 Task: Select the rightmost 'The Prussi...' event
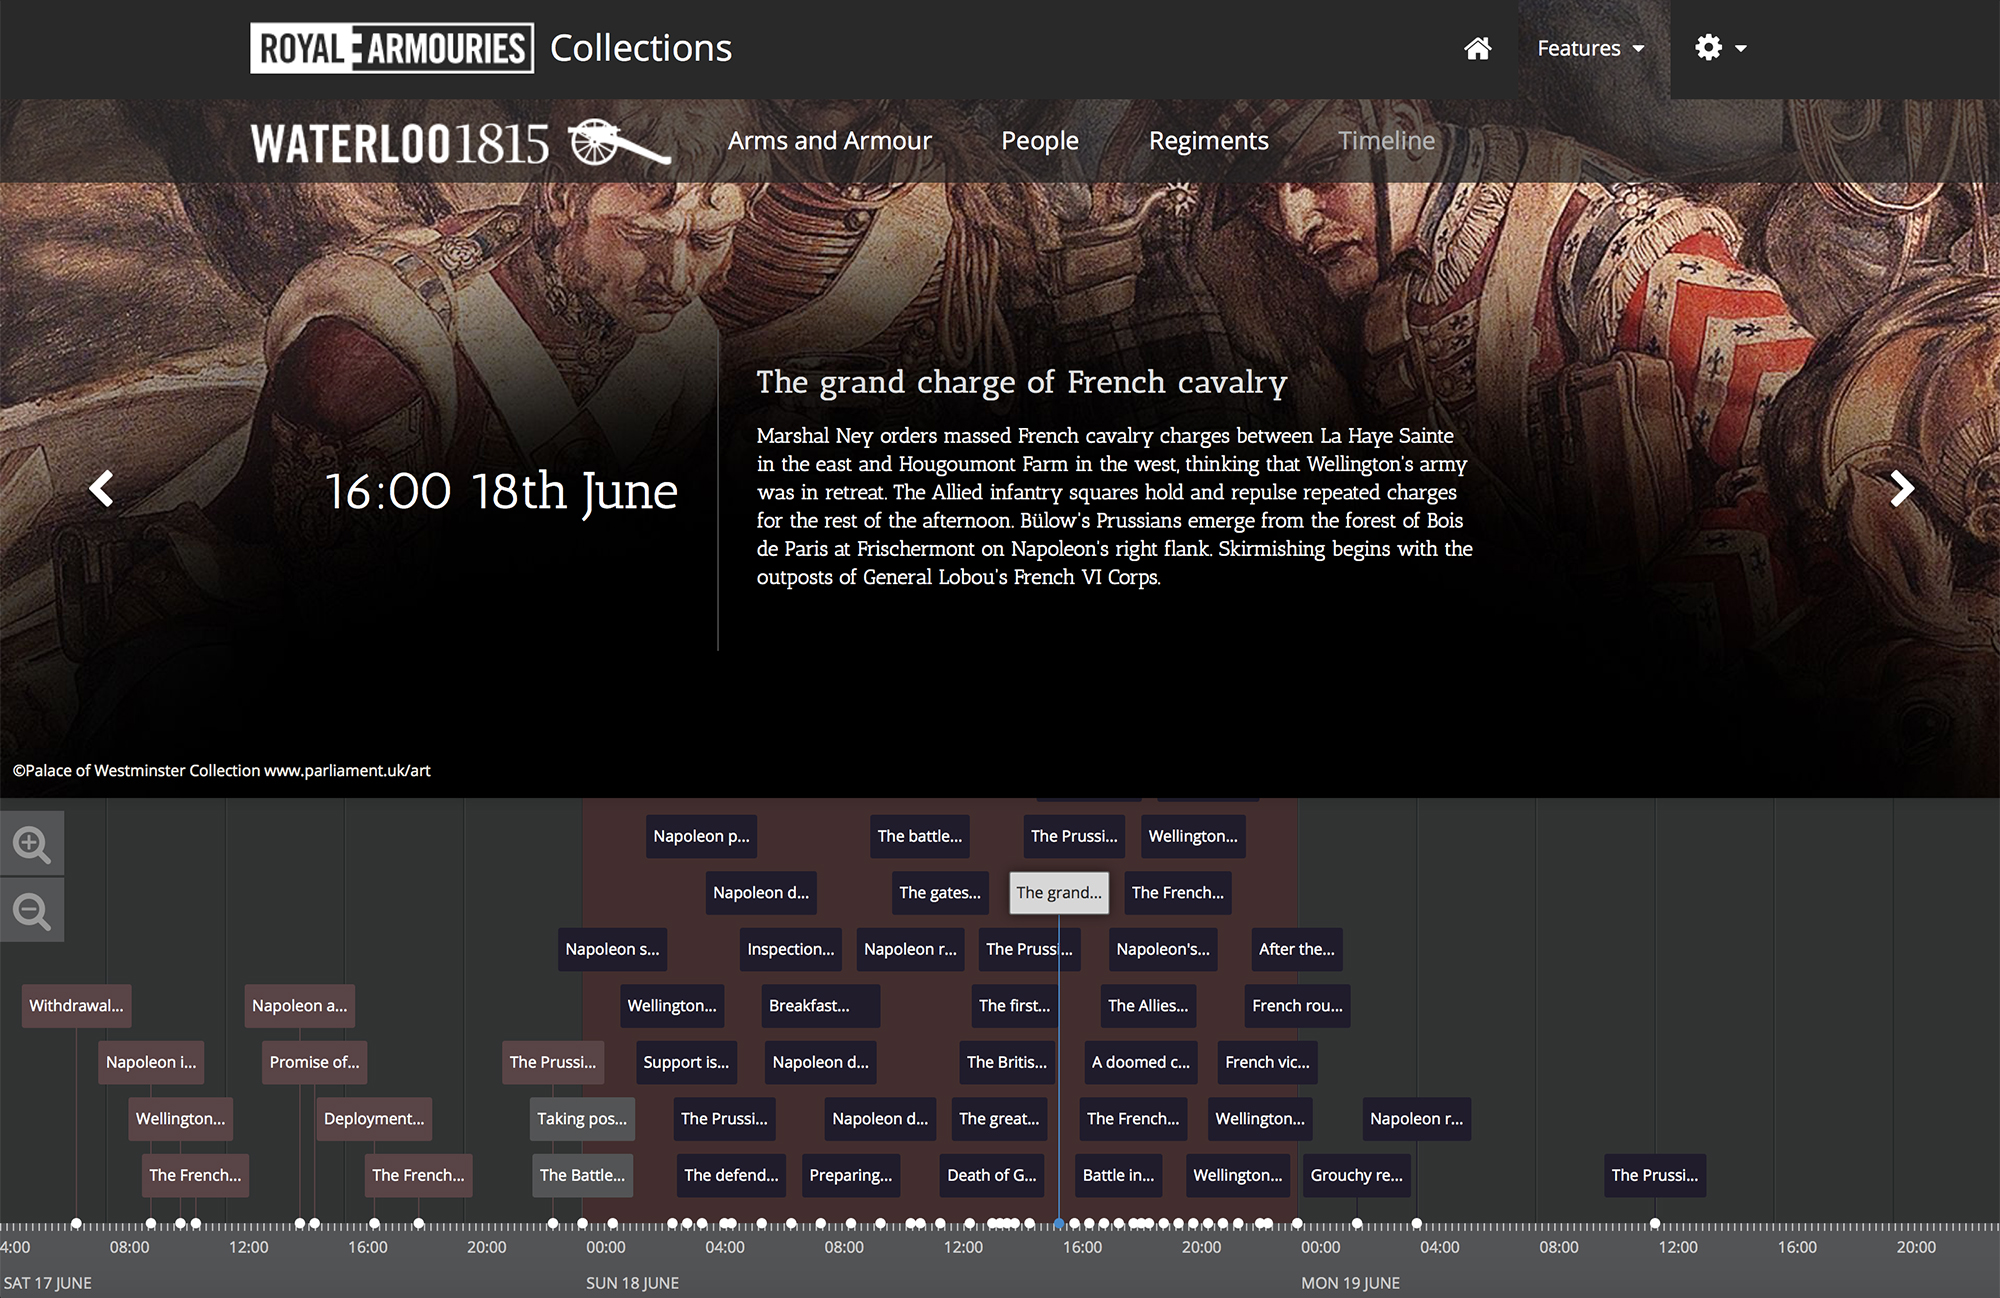pos(1655,1175)
